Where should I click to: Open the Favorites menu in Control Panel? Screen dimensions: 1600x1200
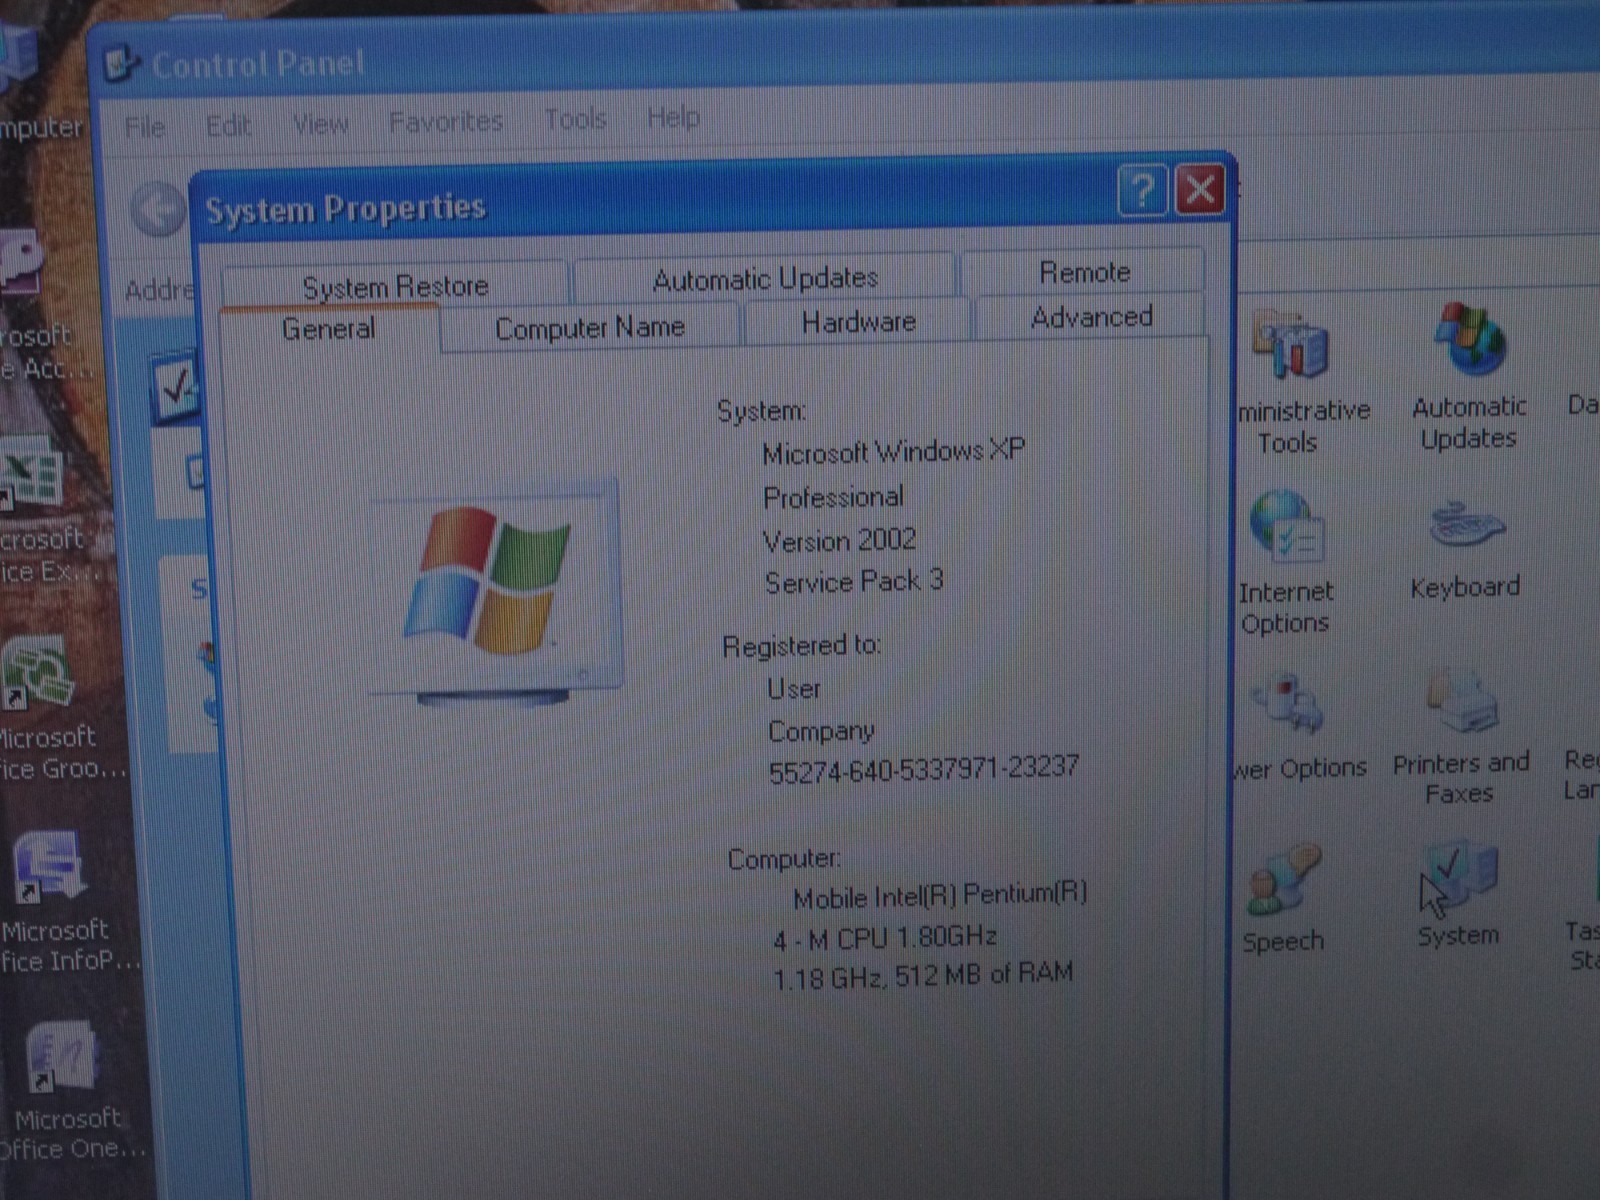tap(446, 122)
